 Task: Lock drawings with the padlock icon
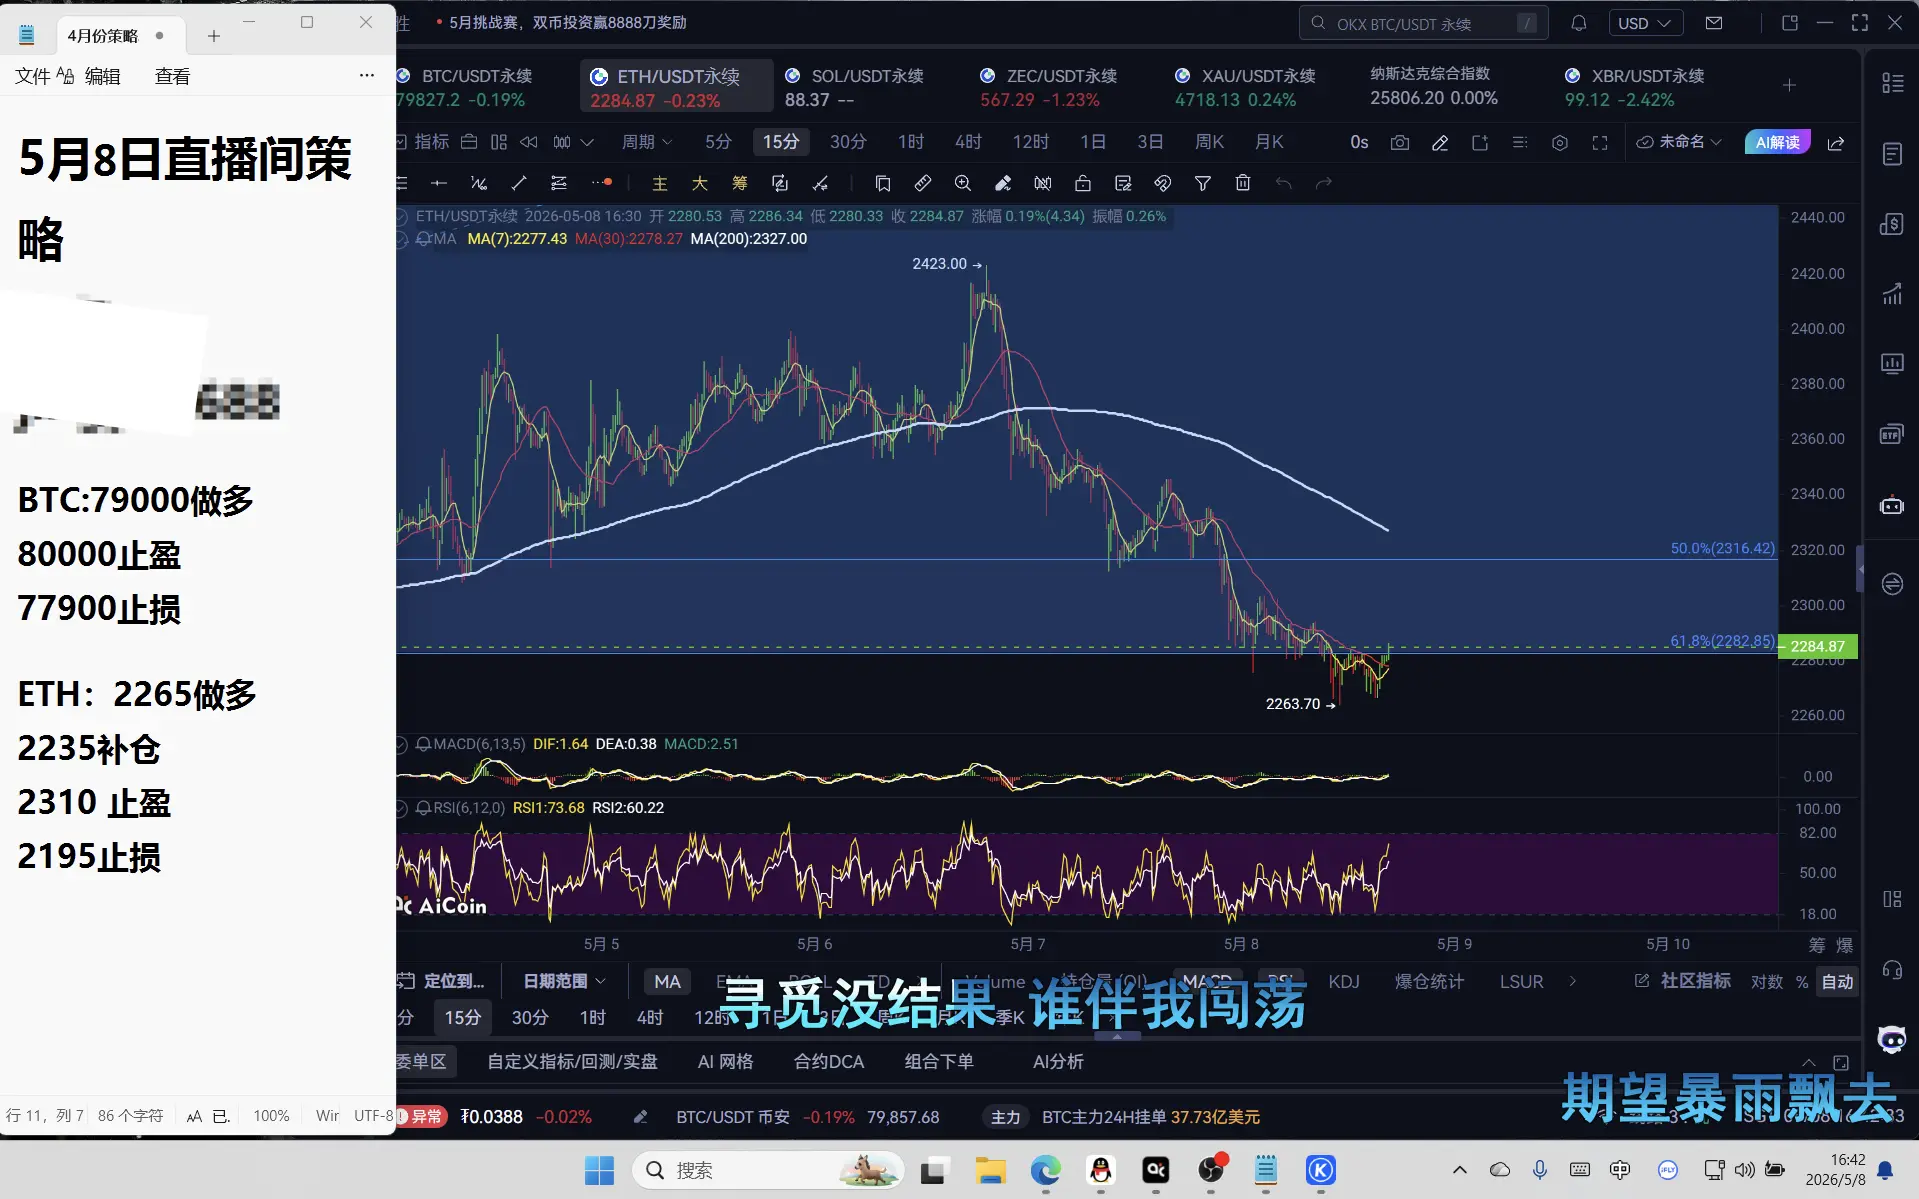tap(1083, 183)
